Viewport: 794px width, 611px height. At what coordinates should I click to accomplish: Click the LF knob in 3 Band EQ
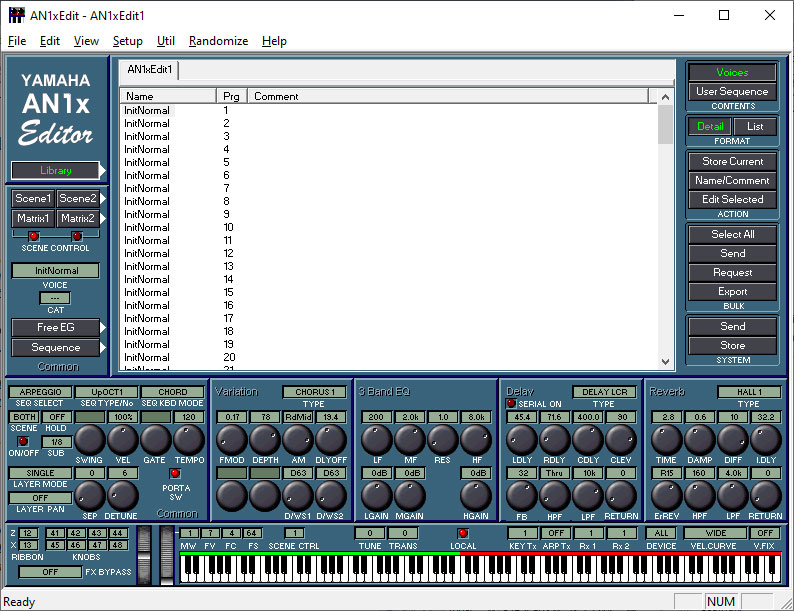click(x=376, y=439)
